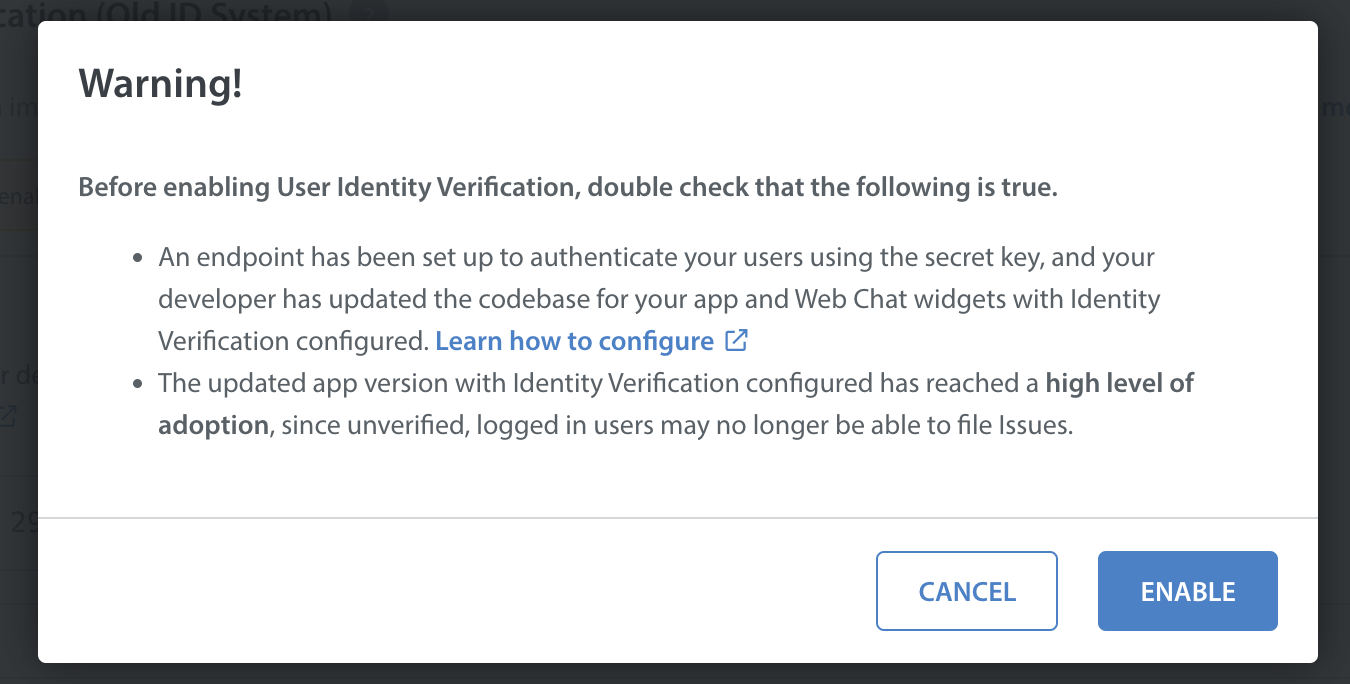The height and width of the screenshot is (684, 1350).
Task: Click the bold 'Before enabling User Identity Verification' sentence
Action: (x=568, y=188)
